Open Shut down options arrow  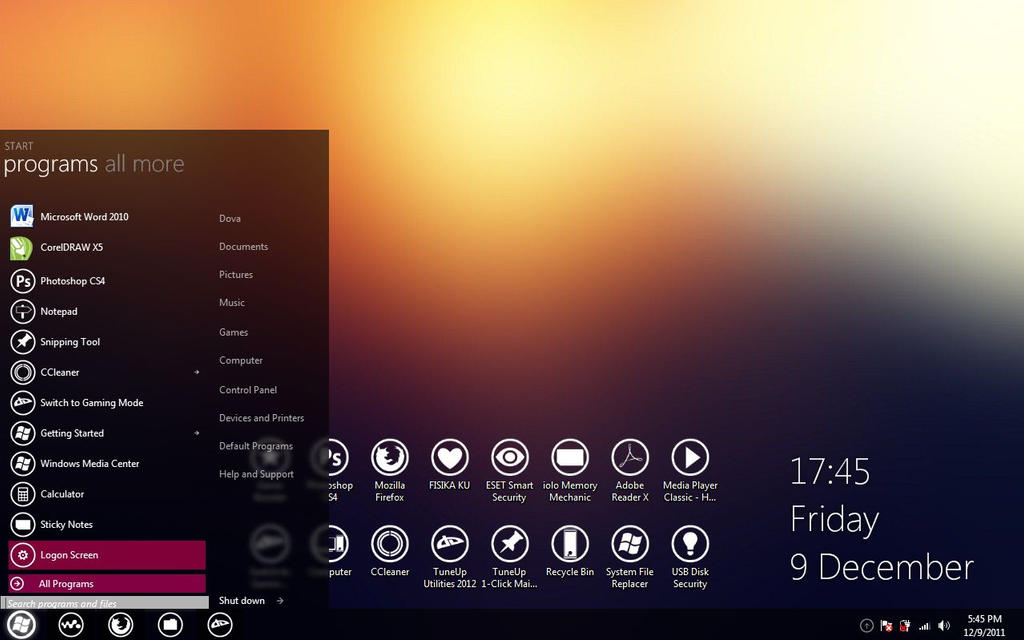[280, 601]
